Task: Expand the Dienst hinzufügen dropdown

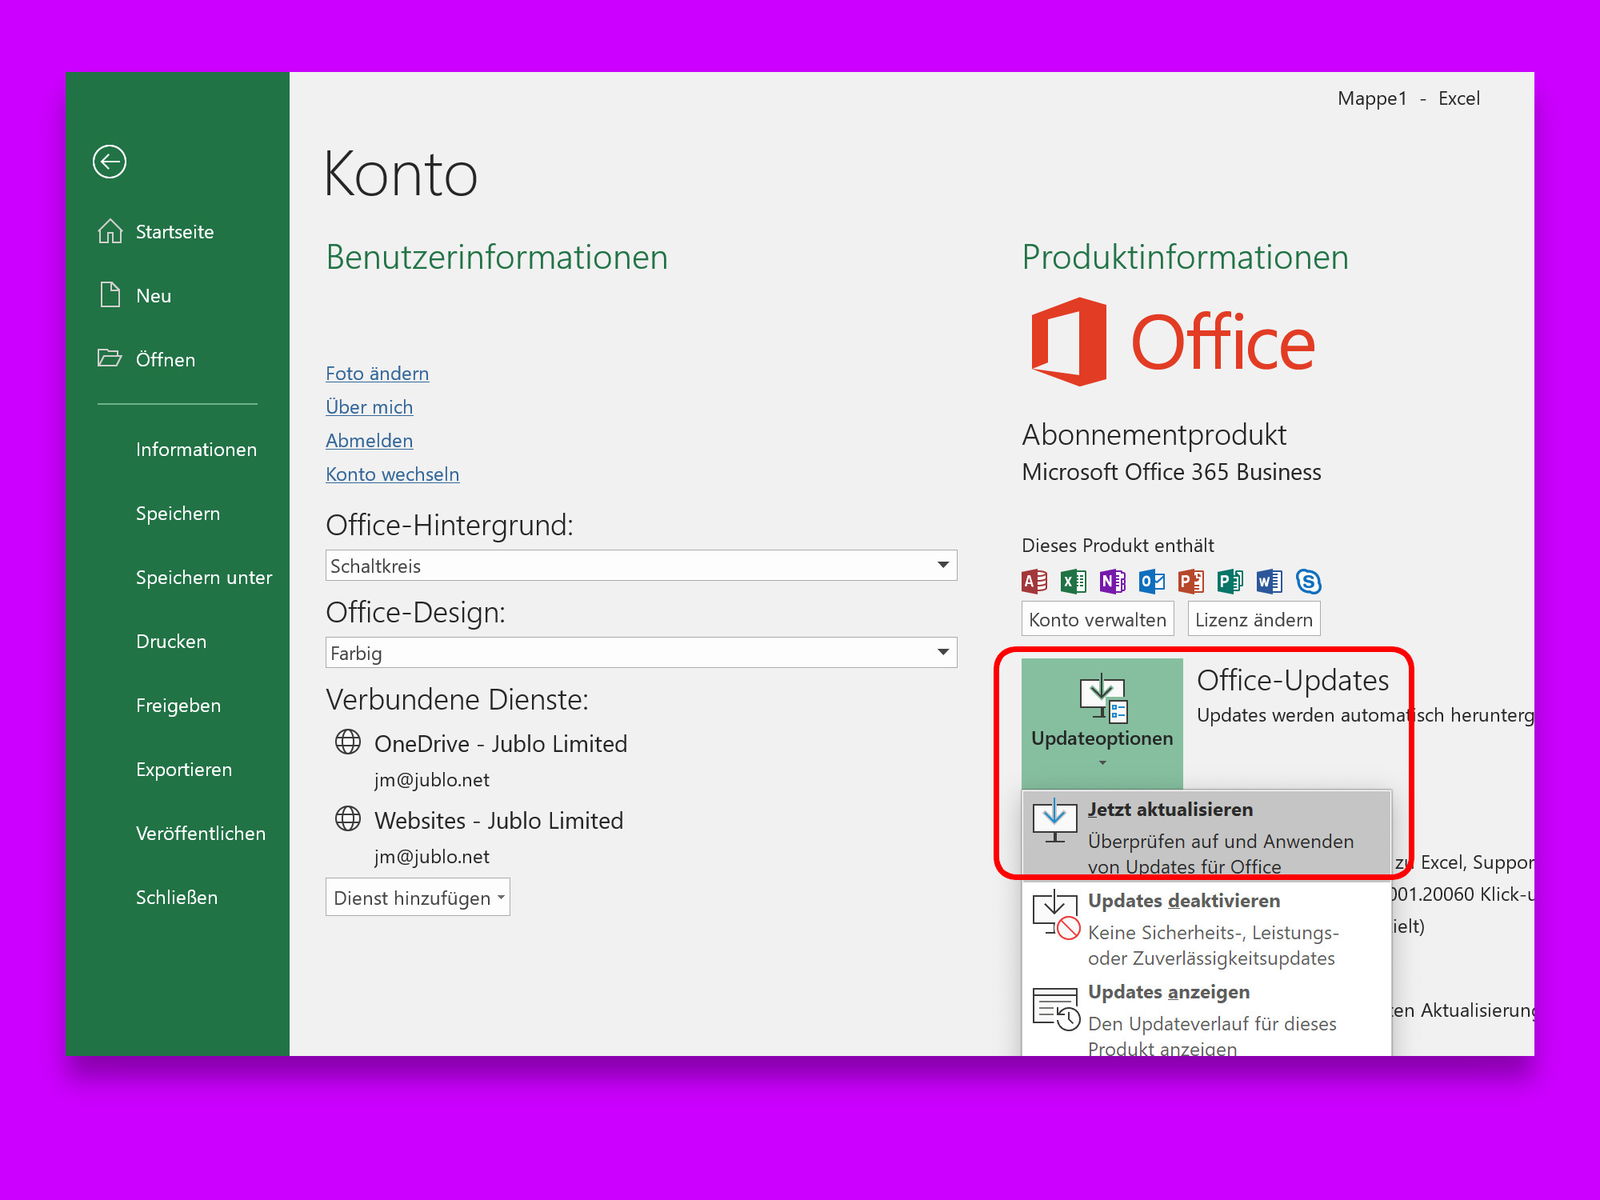Action: click(x=418, y=897)
